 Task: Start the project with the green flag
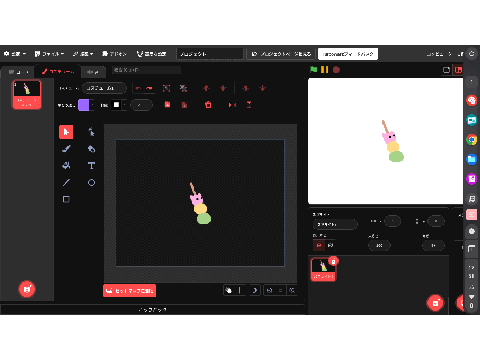pos(313,70)
